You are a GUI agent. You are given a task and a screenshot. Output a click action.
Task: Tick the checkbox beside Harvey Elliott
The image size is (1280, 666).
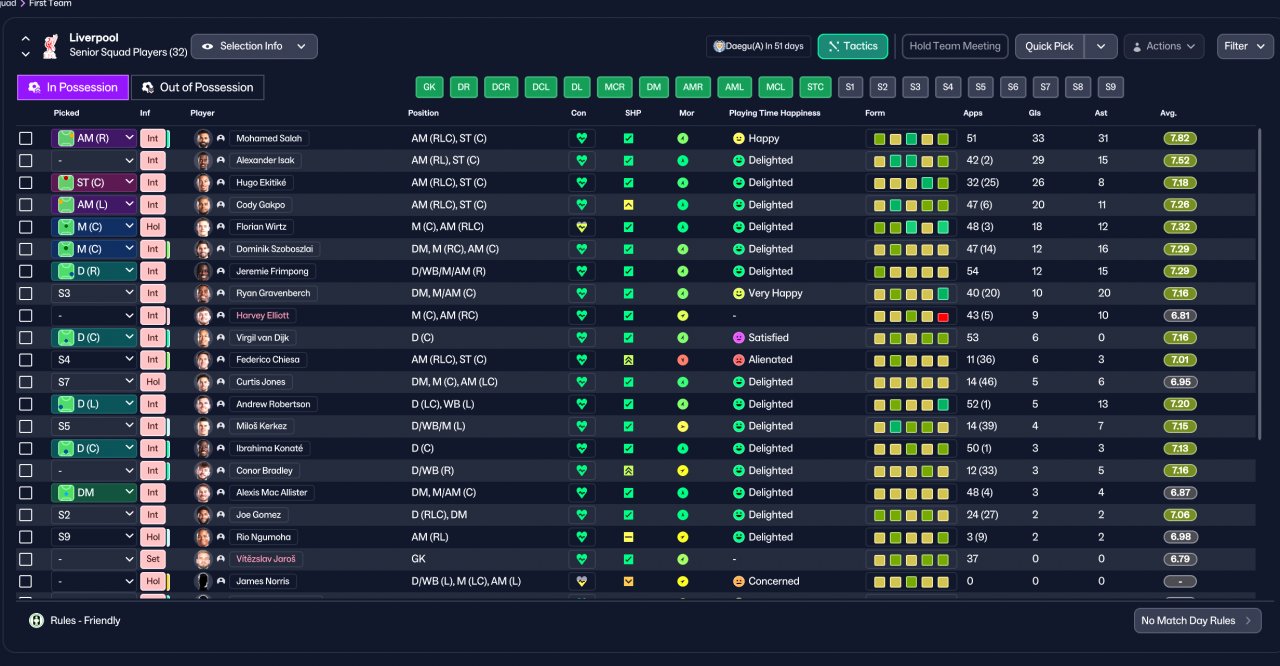tap(26, 316)
